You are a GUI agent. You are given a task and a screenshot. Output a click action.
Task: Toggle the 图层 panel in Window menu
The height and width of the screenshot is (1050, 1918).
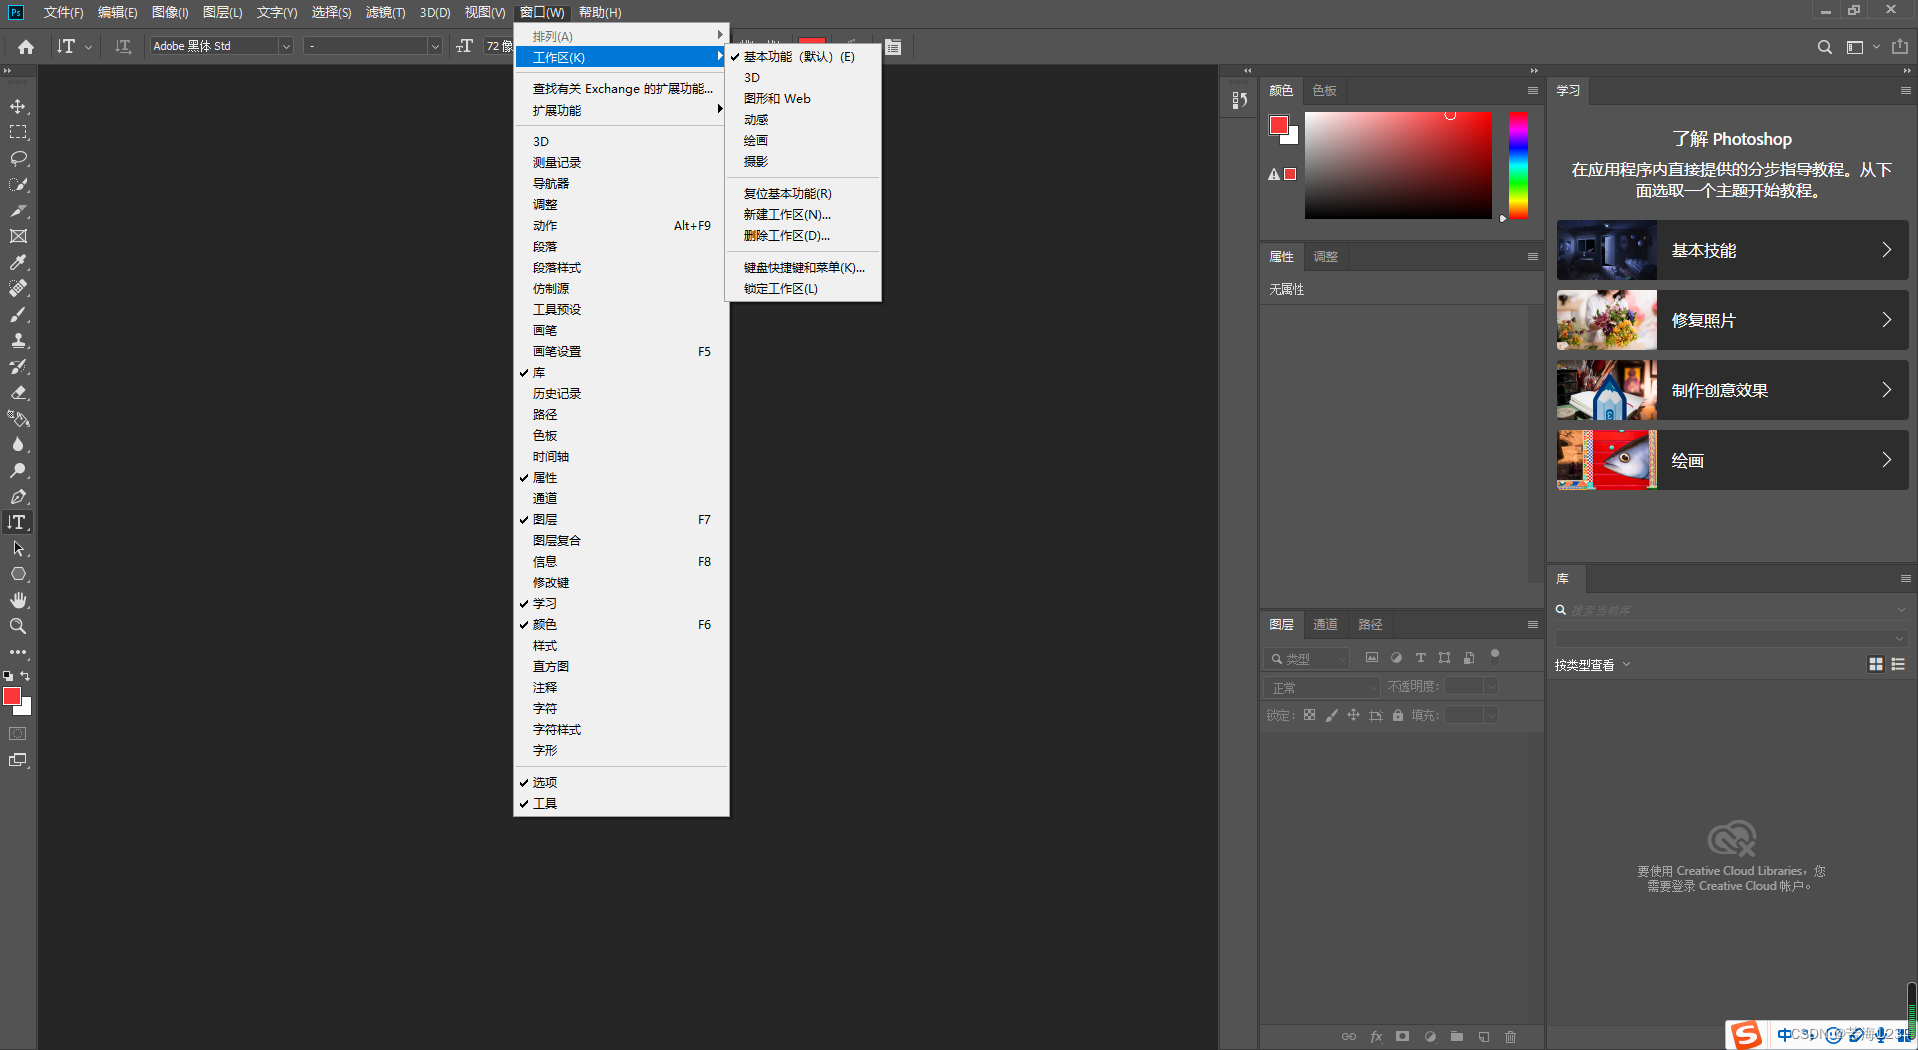(x=545, y=520)
